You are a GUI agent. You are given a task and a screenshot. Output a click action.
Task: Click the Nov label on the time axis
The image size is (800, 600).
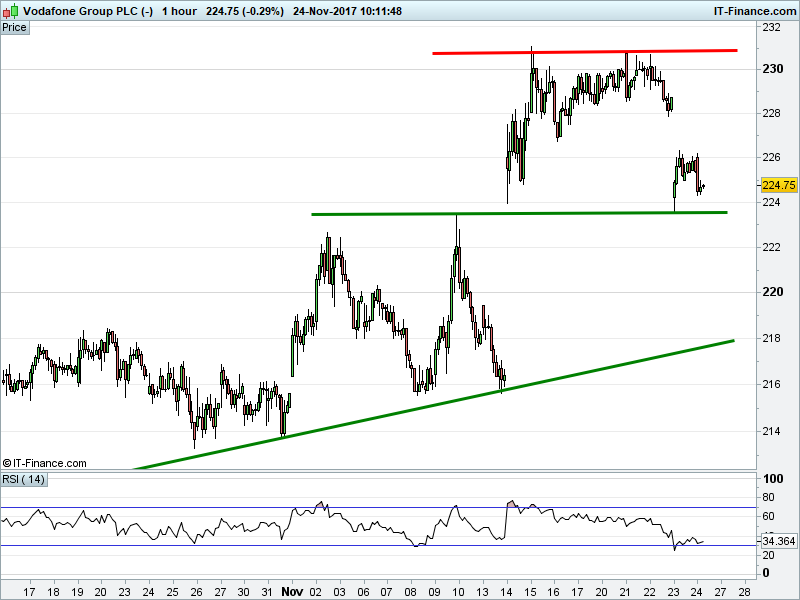tap(292, 592)
